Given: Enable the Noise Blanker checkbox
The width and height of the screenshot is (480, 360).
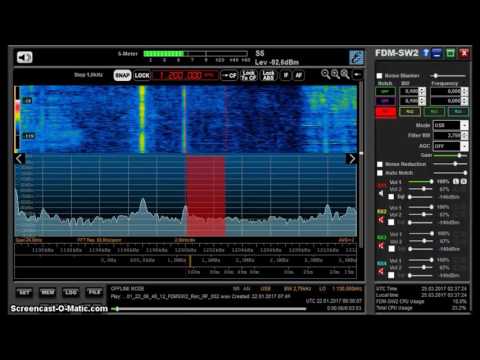Looking at the screenshot, I should coord(379,76).
